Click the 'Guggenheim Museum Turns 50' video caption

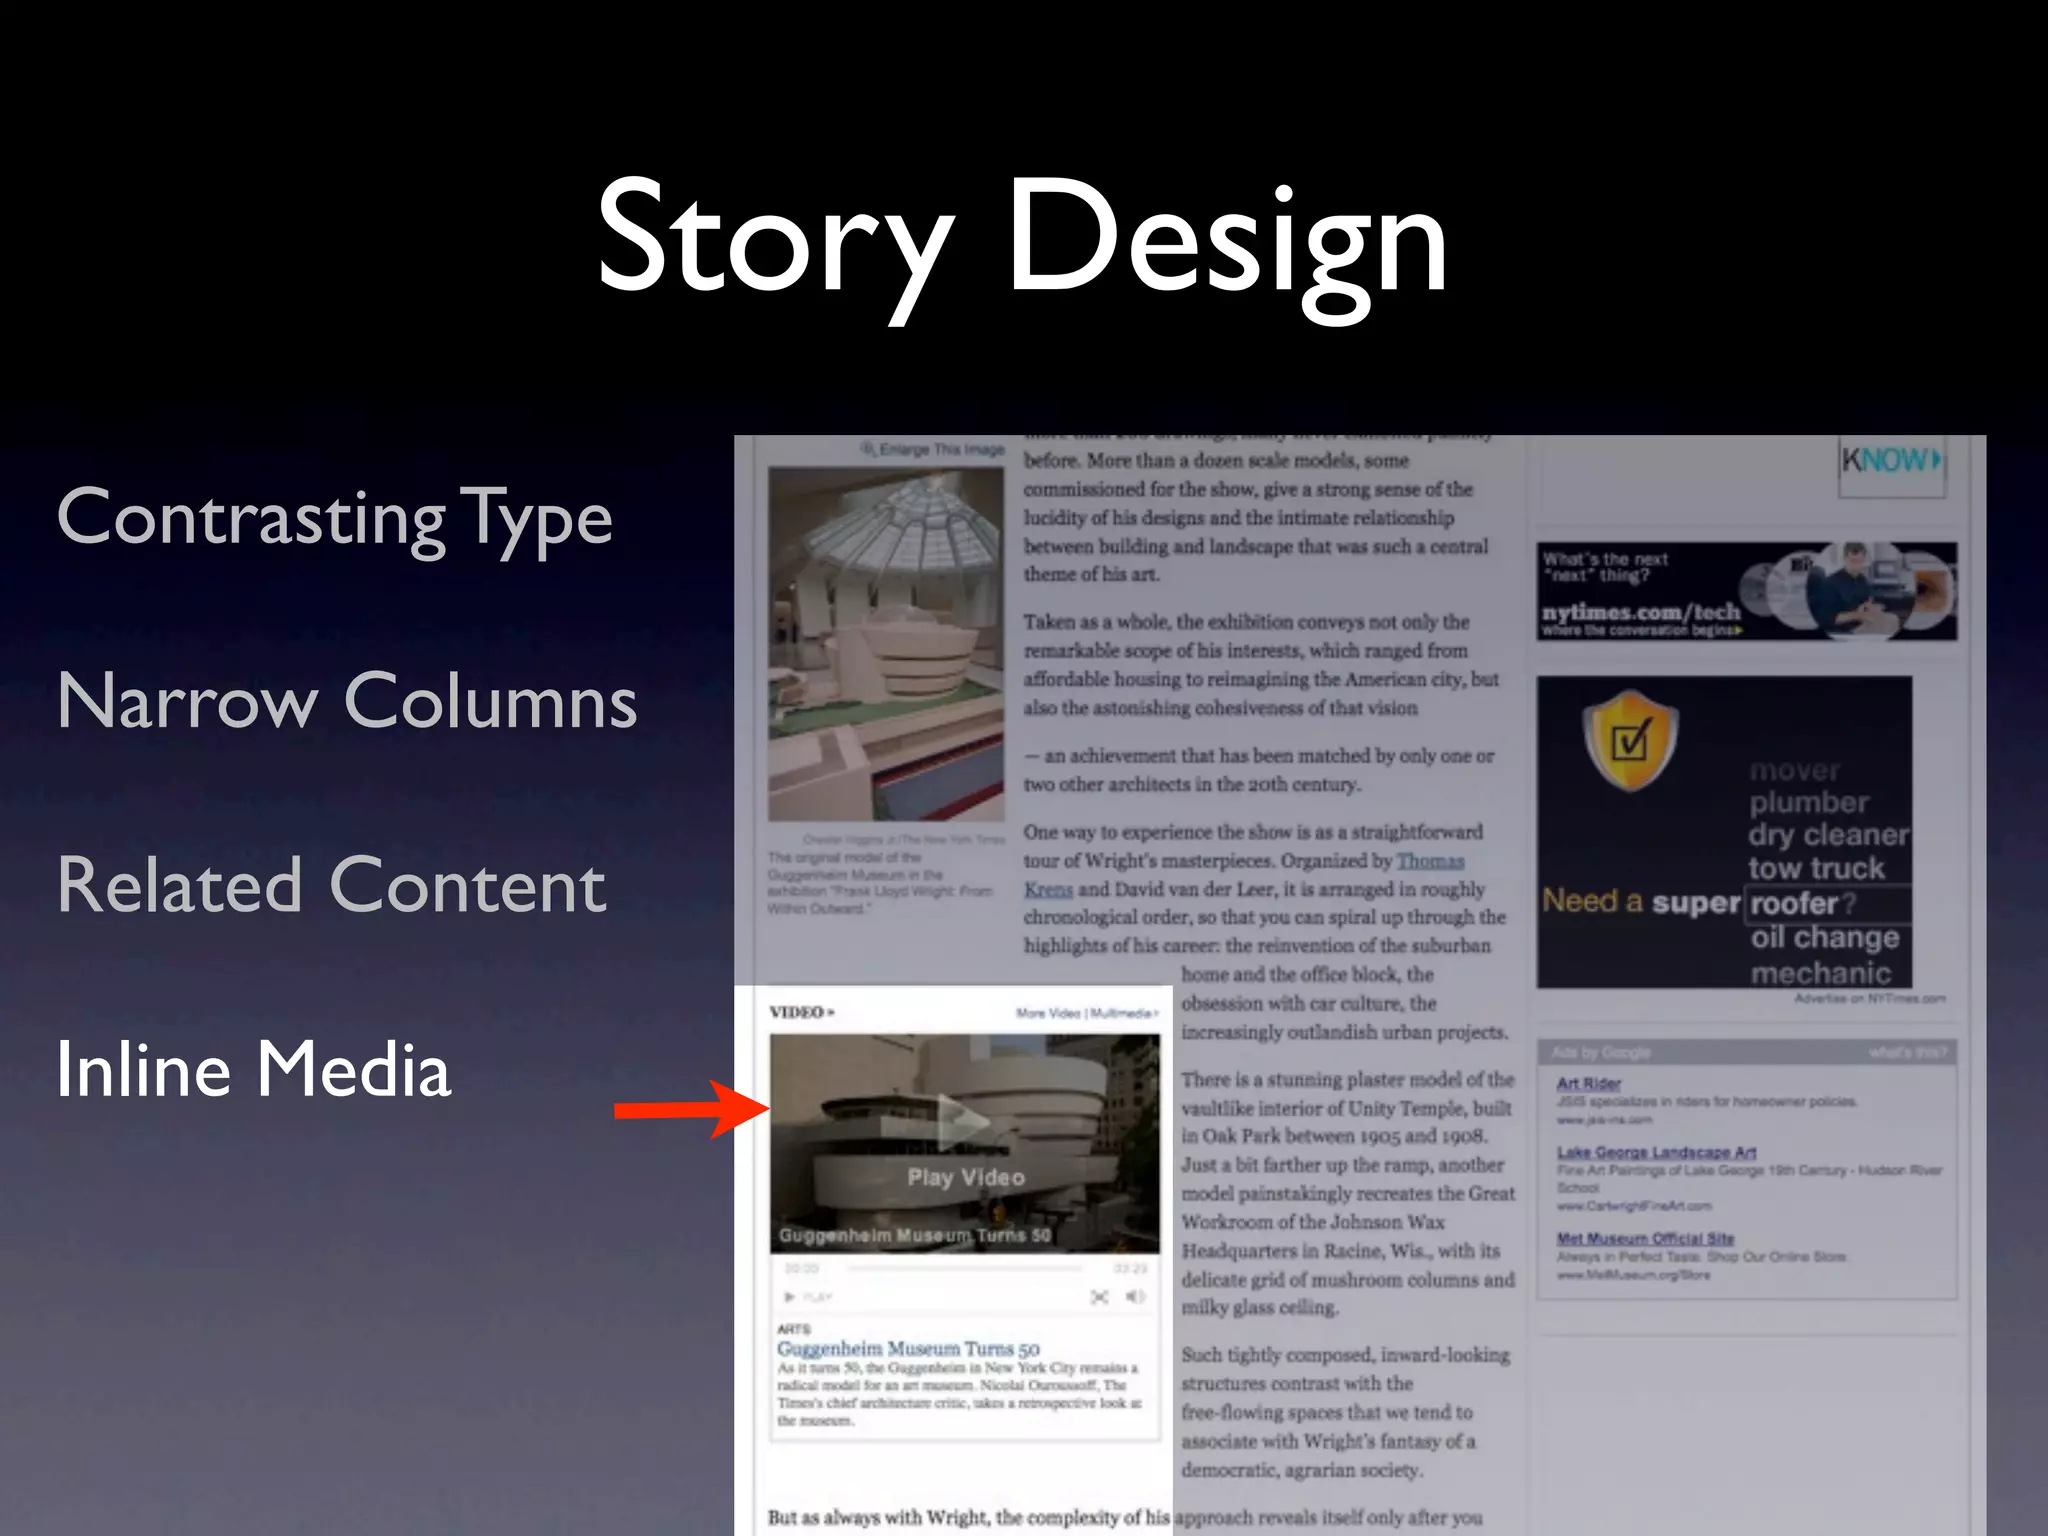(x=914, y=1235)
